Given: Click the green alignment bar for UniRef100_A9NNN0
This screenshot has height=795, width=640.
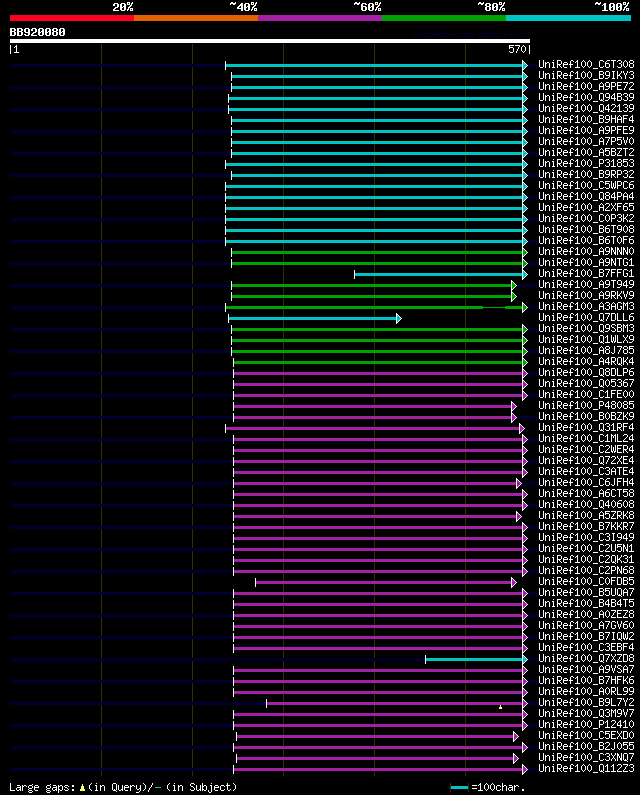Looking at the screenshot, I should click(x=377, y=252).
